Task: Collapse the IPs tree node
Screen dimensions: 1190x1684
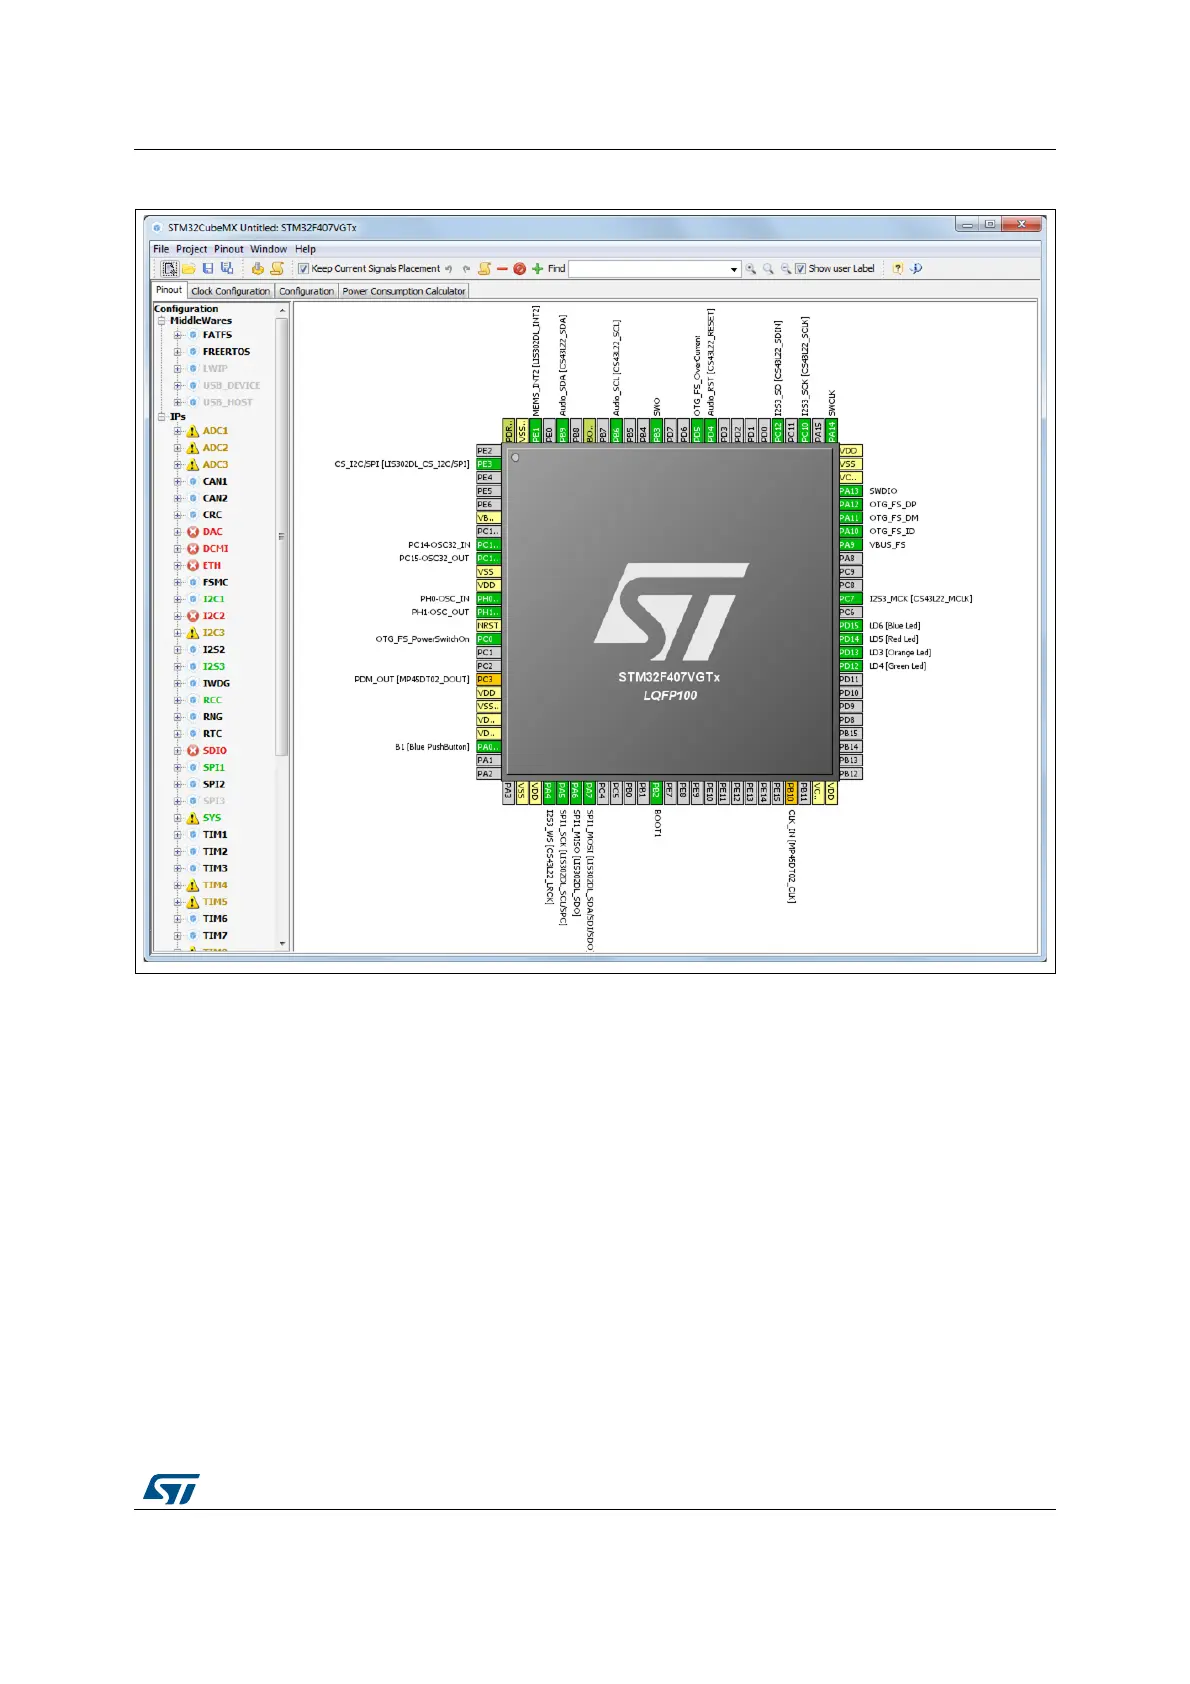Action: tap(161, 417)
